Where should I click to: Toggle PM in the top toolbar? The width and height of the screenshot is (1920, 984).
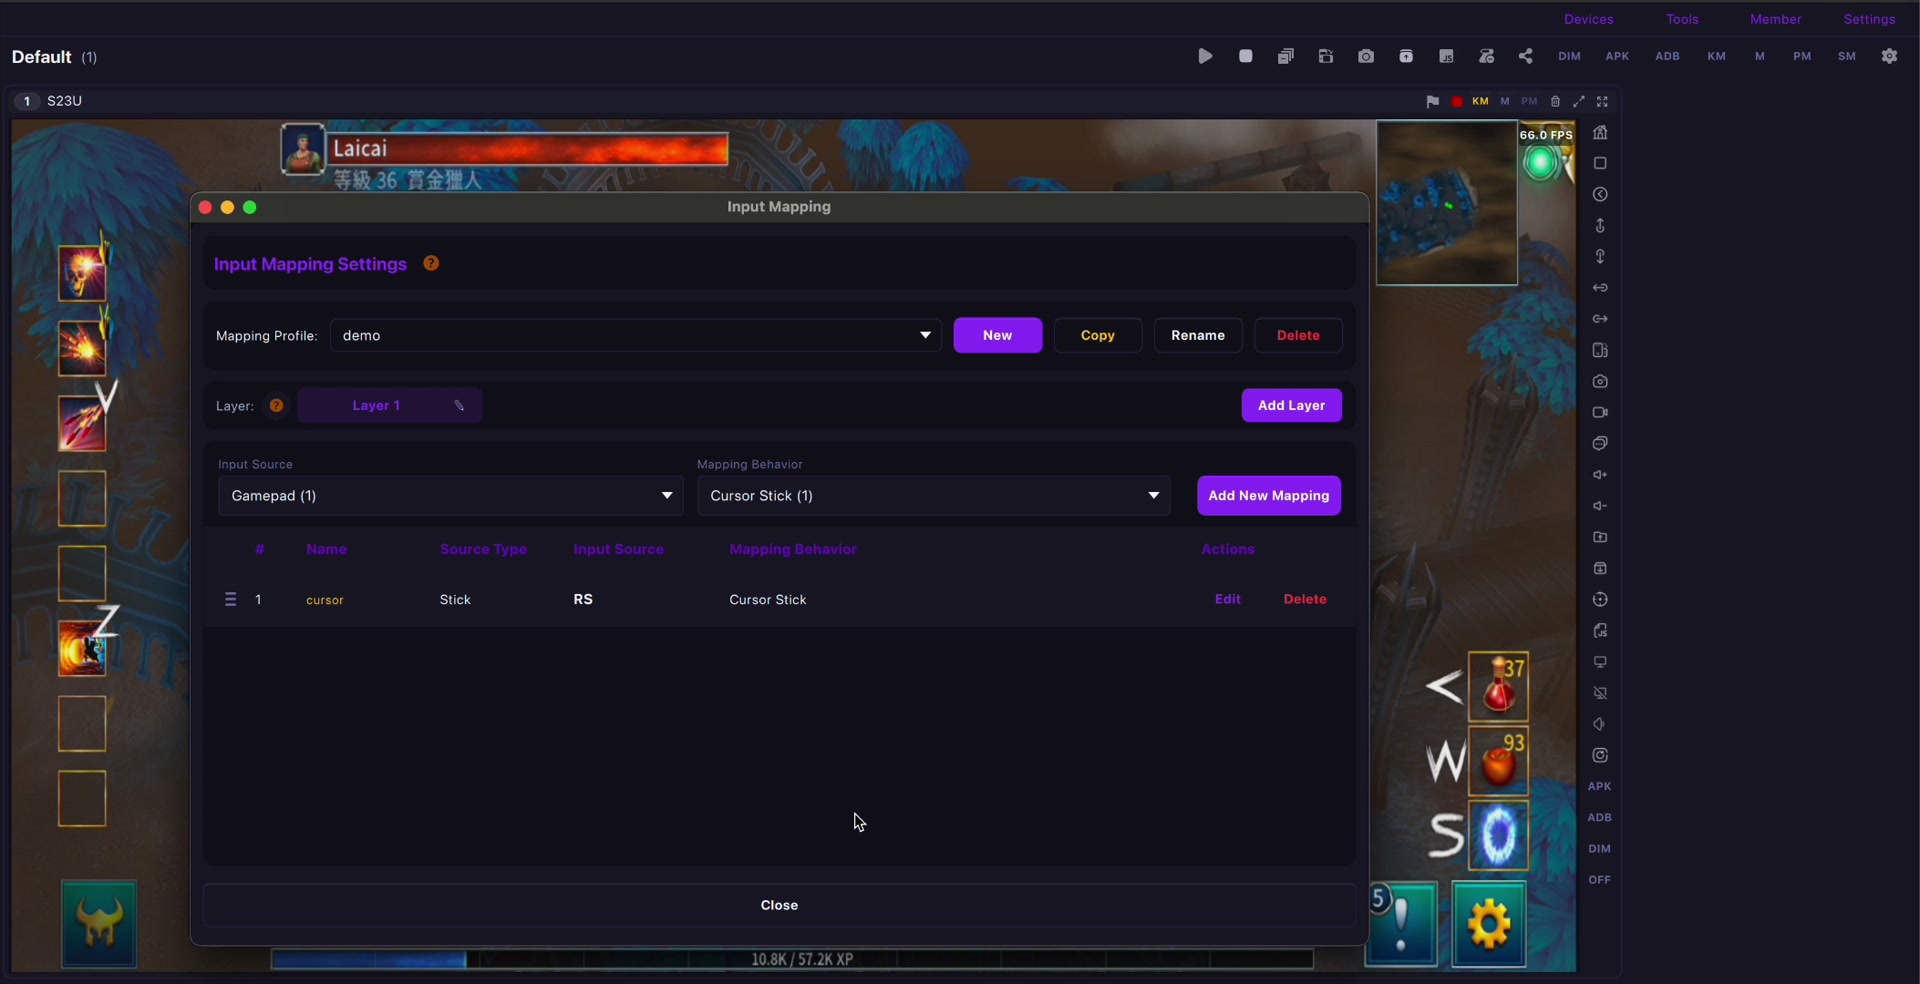click(x=1802, y=57)
